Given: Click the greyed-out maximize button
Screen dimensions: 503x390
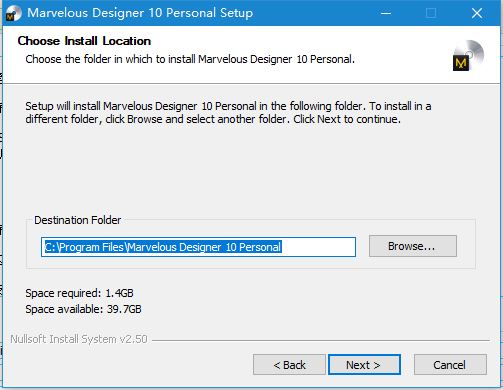Looking at the screenshot, I should (431, 13).
